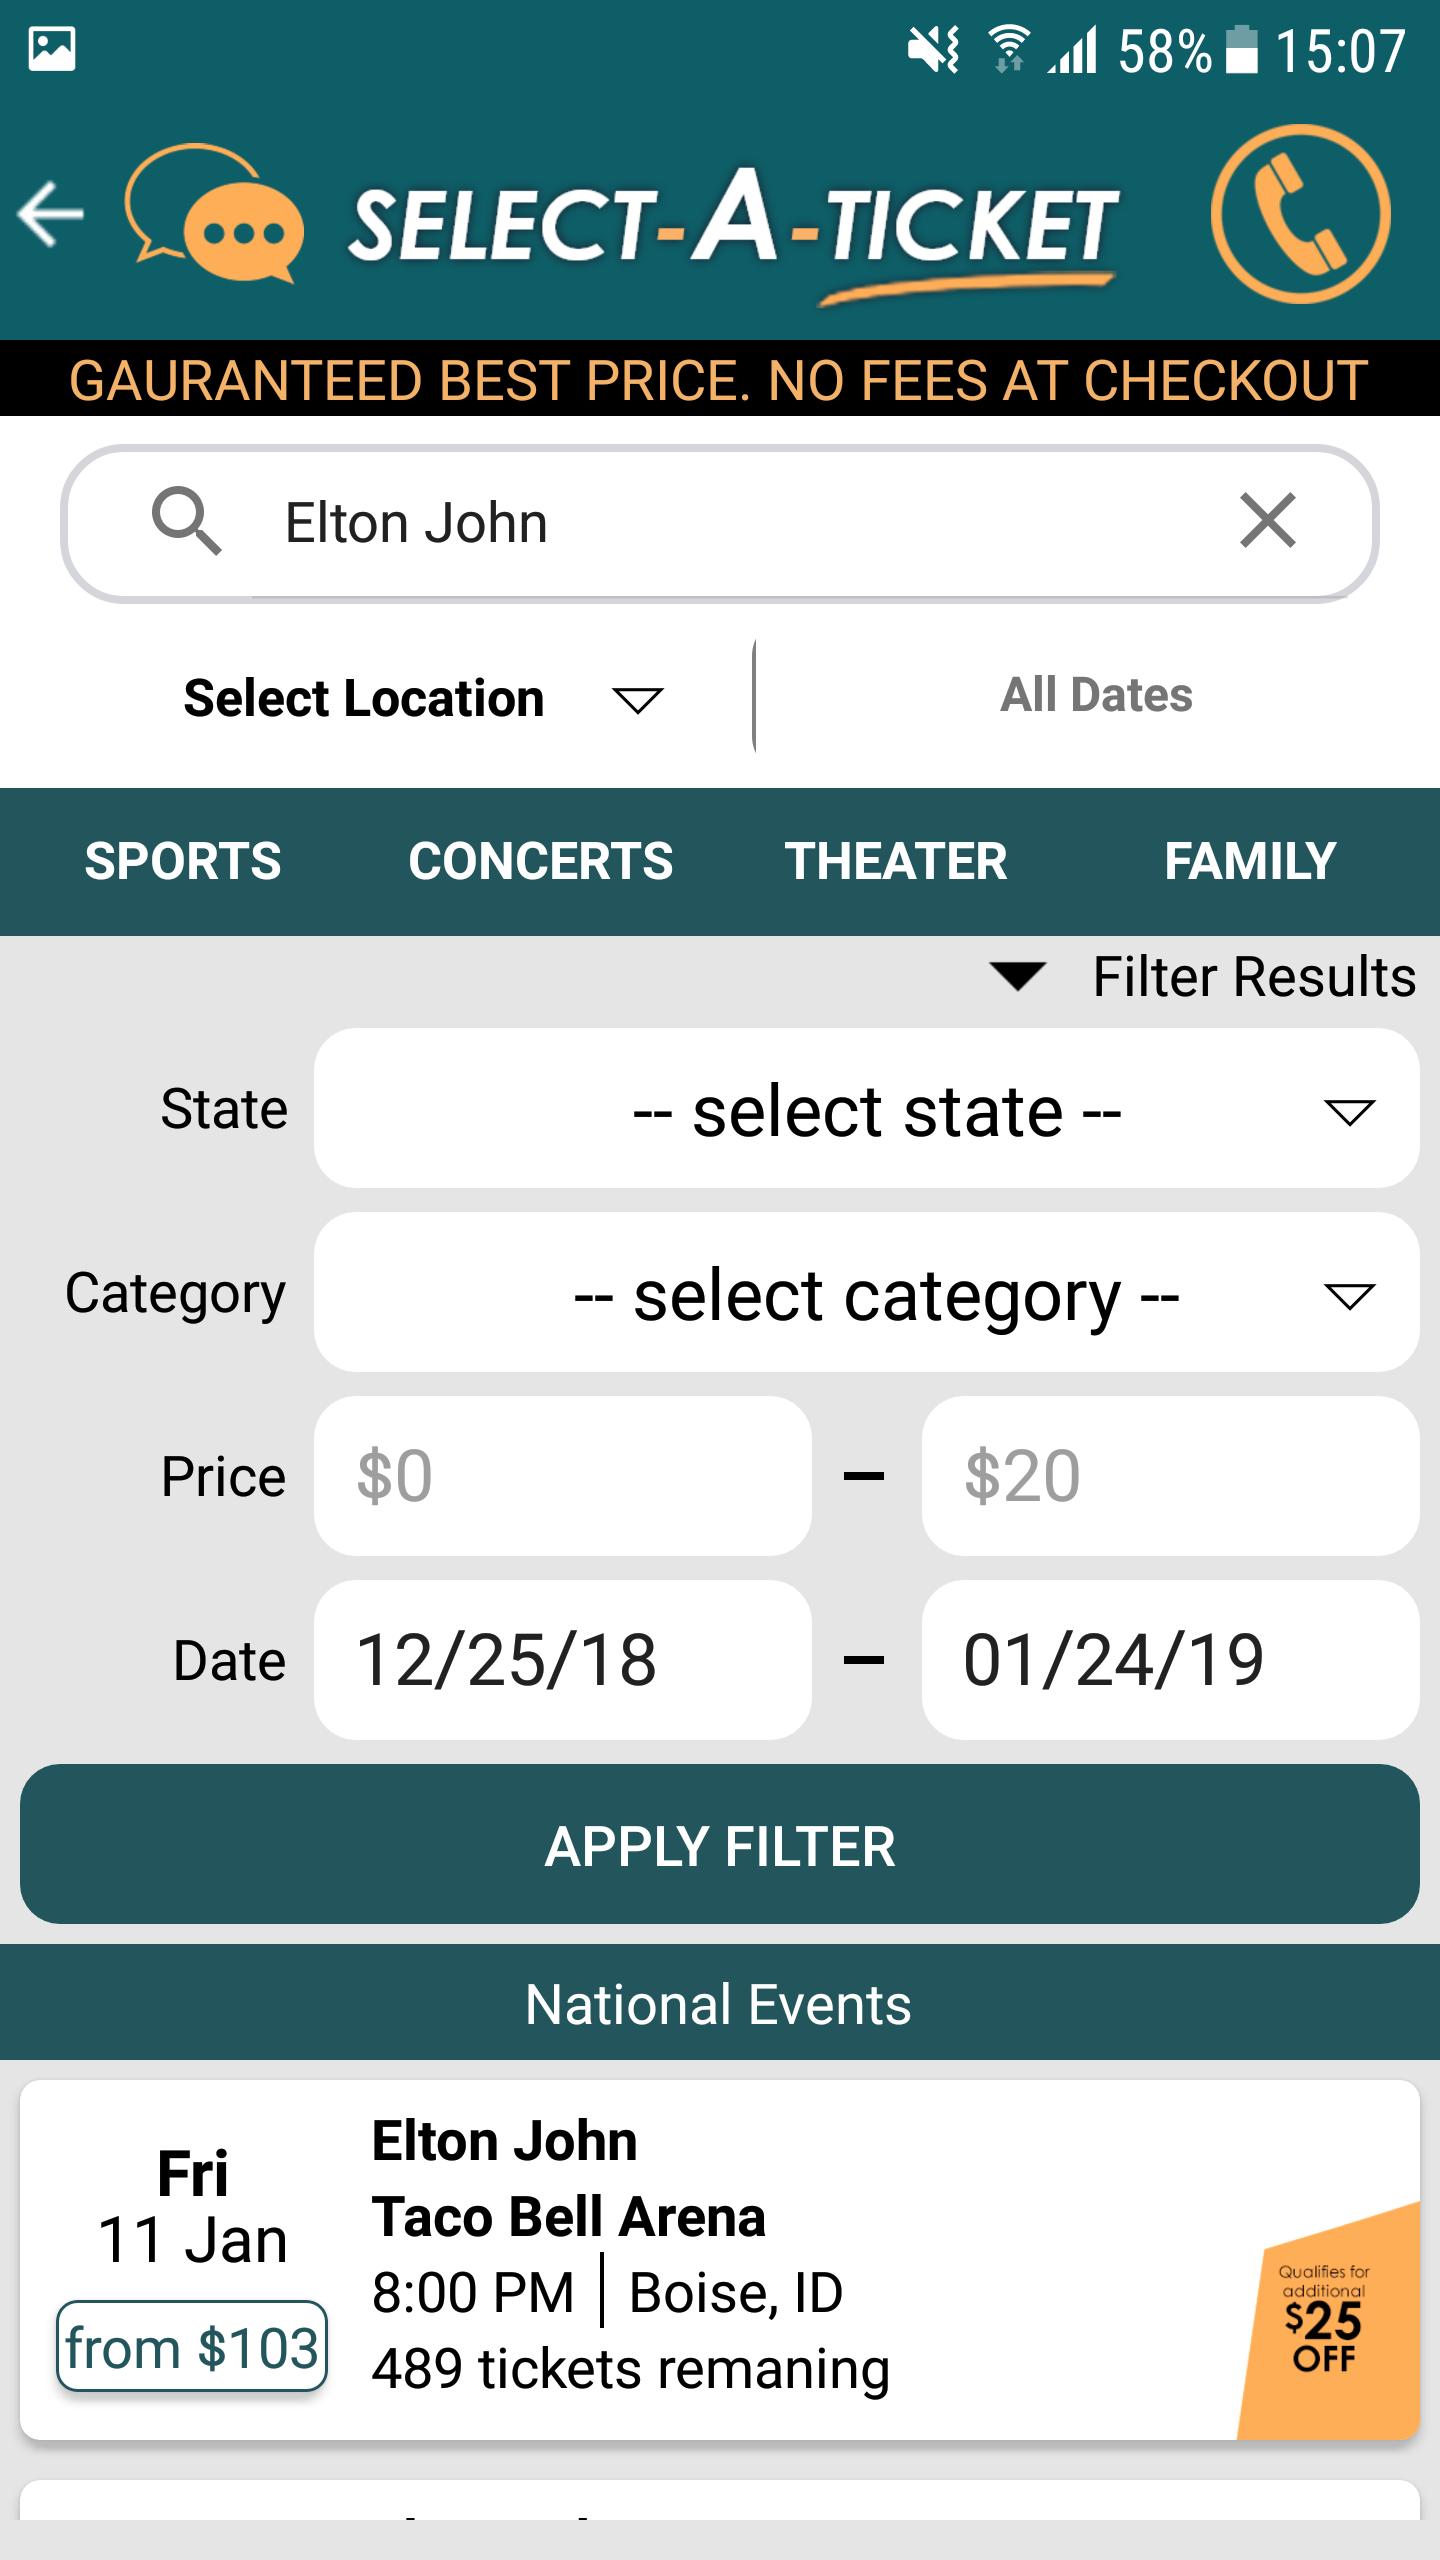Image resolution: width=1440 pixels, height=2560 pixels.
Task: Open the Theater tab
Action: click(895, 862)
